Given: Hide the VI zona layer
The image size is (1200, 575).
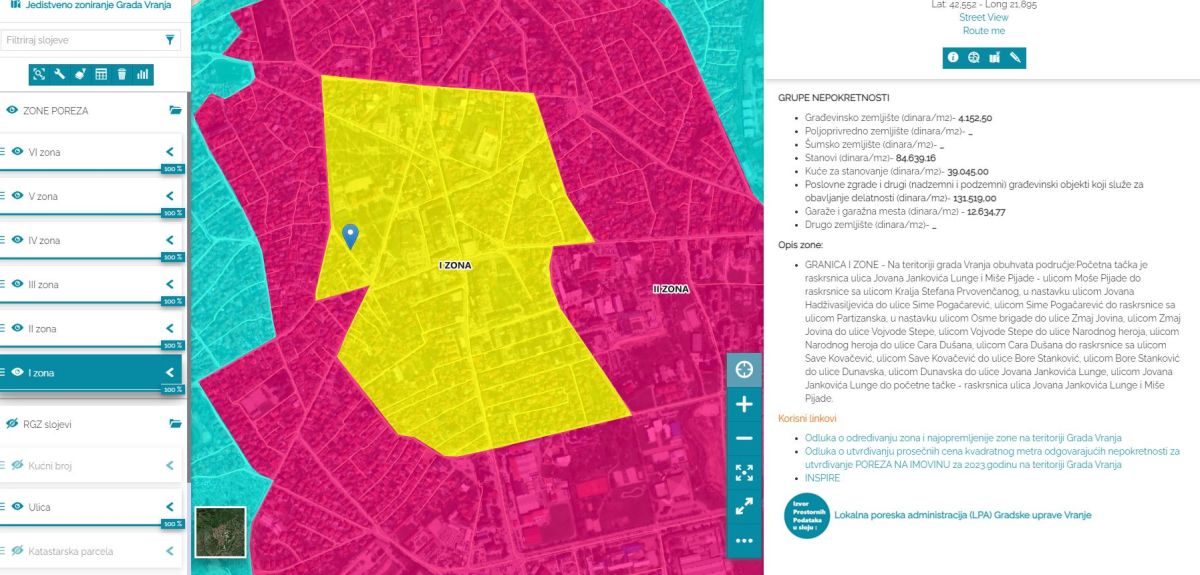Looking at the screenshot, I should [x=17, y=152].
